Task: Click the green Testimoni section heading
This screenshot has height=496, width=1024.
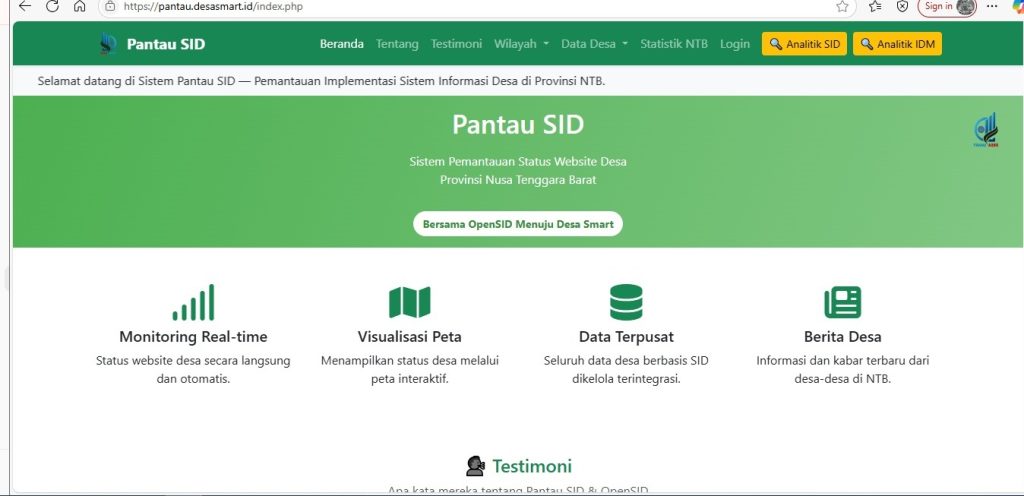Action: [x=532, y=466]
